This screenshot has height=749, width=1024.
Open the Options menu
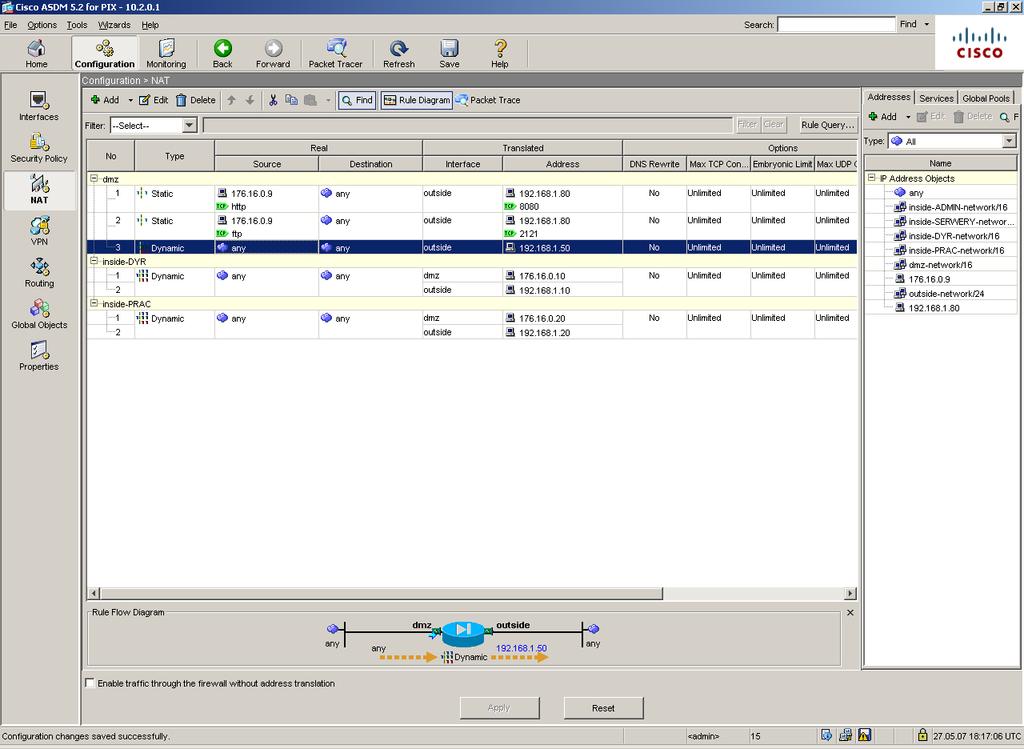click(x=42, y=25)
